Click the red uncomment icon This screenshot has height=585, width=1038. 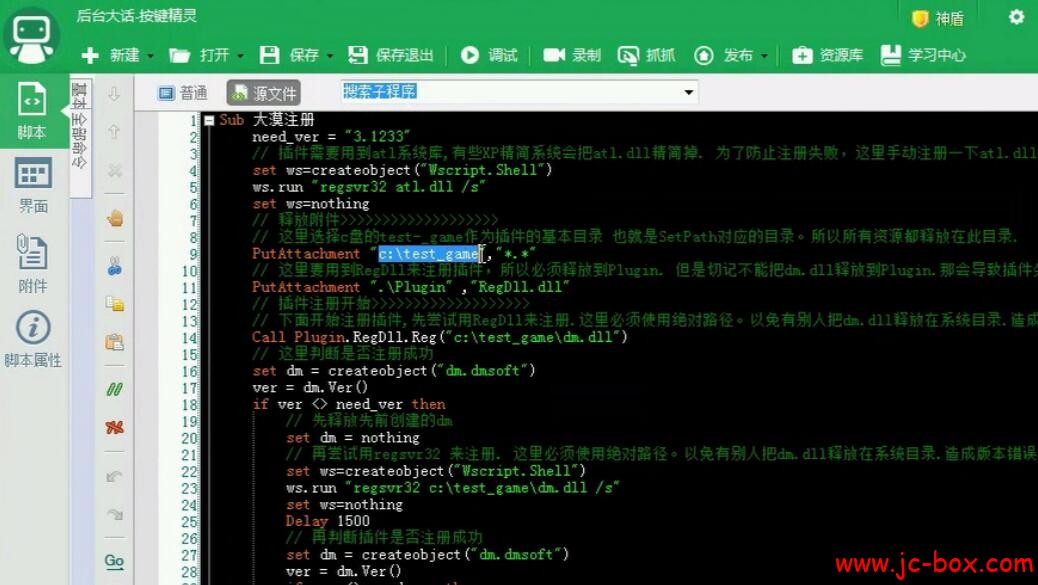(115, 428)
